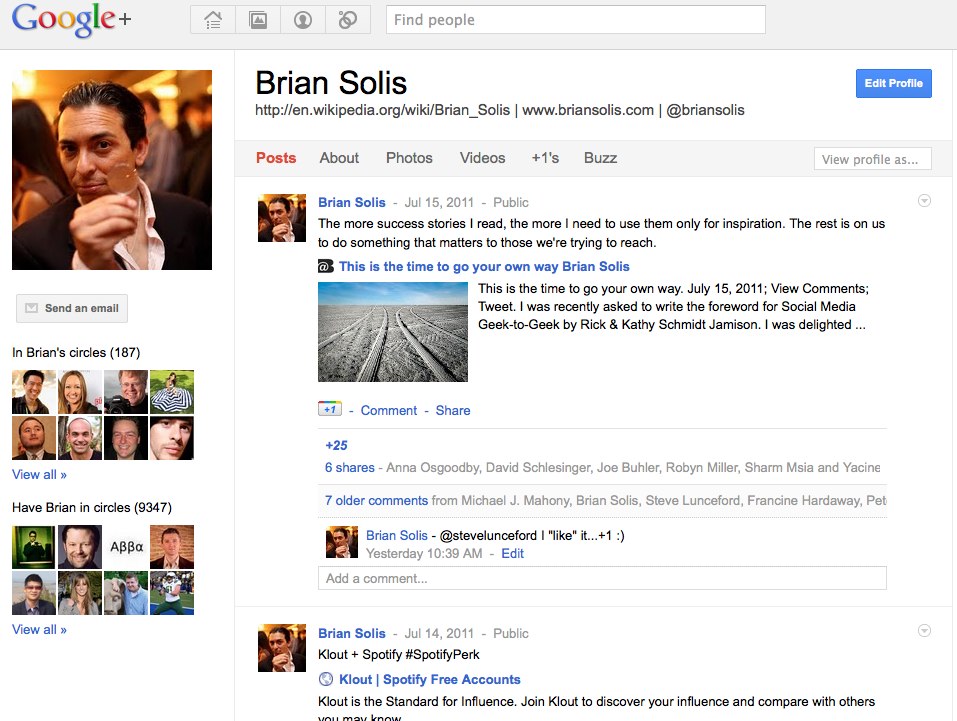
Task: Open the Circles icon in top toolbar
Action: tap(348, 20)
